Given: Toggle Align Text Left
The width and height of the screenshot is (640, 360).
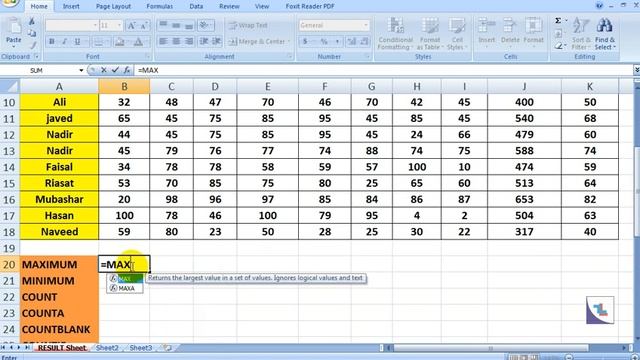Looking at the screenshot, I should pos(163,41).
